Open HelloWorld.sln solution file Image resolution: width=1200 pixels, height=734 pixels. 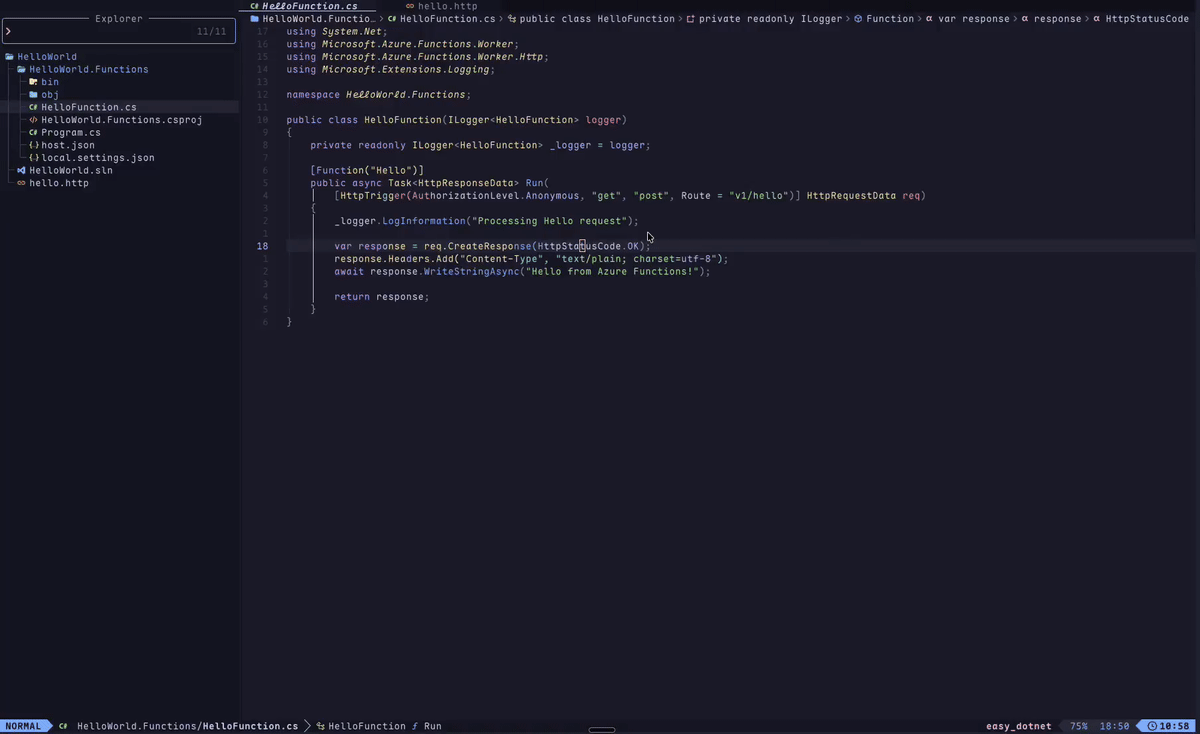click(x=71, y=170)
